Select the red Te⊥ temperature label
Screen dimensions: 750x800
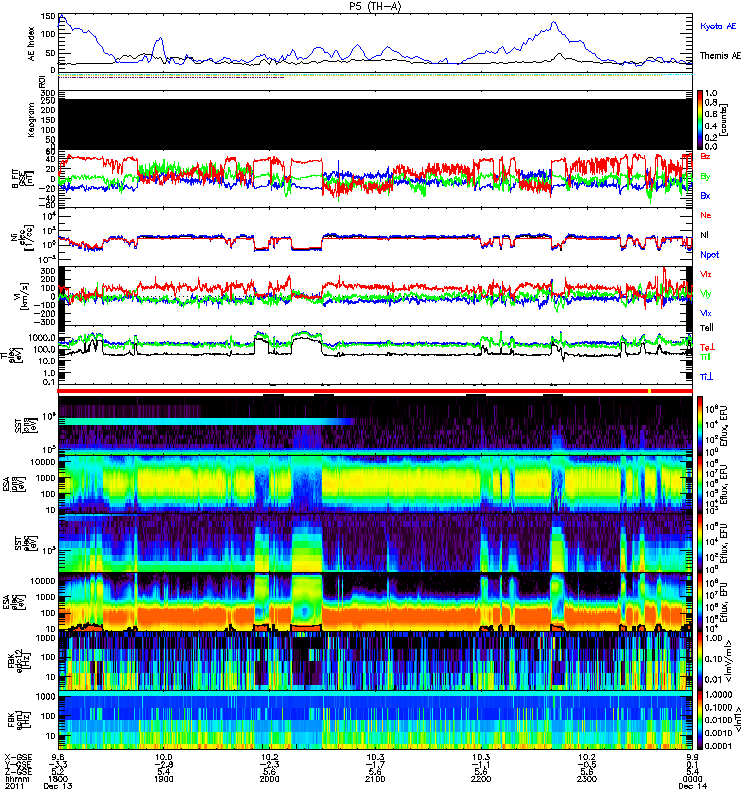[x=707, y=347]
